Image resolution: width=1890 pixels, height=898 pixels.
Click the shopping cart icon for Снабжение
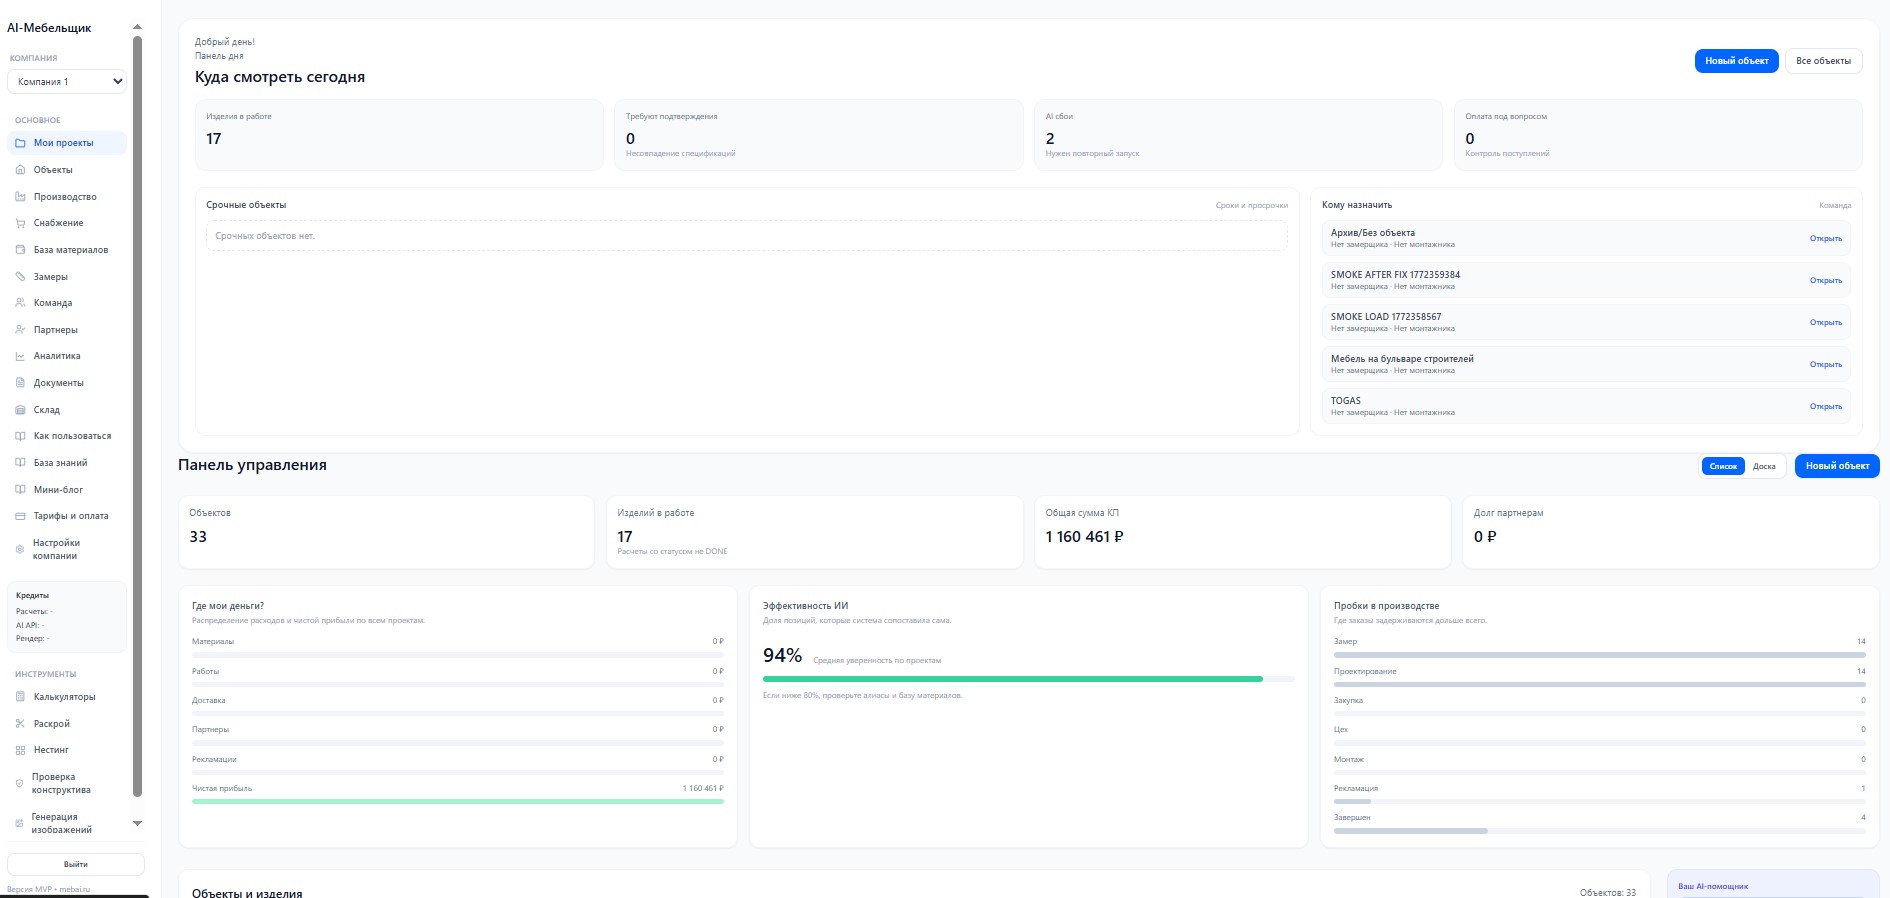click(x=20, y=223)
